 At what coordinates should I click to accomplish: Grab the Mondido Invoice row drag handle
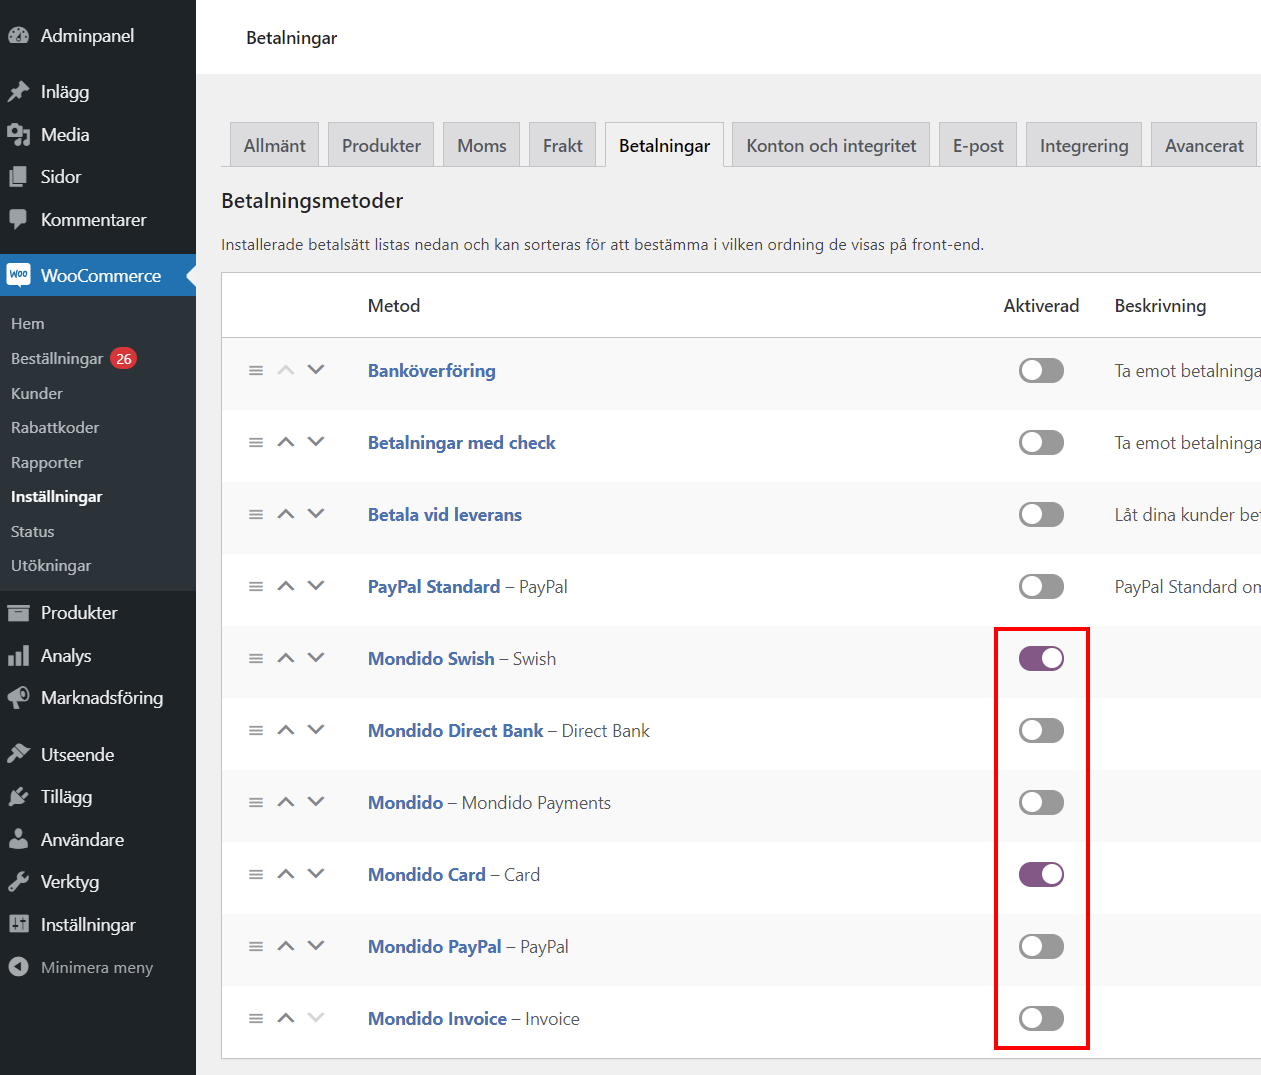coord(256,1019)
